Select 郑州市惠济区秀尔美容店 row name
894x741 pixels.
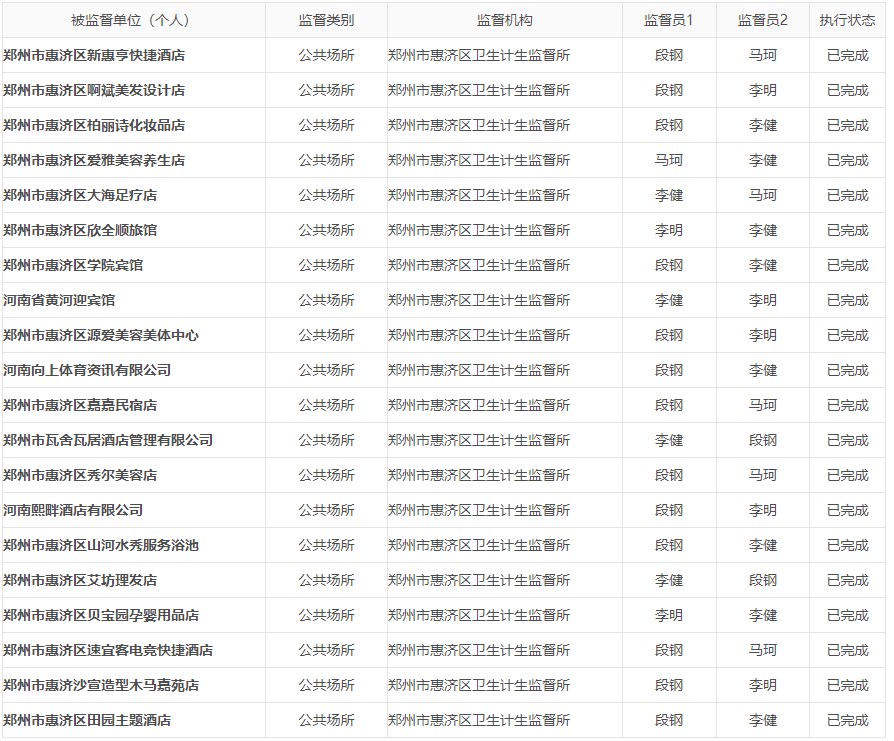click(x=80, y=475)
